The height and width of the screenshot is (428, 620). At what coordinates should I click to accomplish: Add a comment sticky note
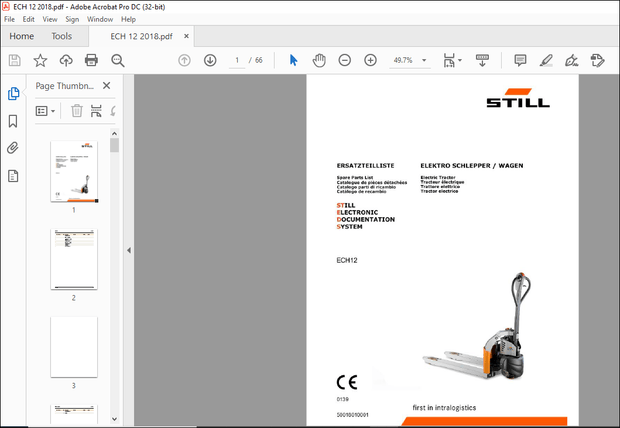coord(520,60)
